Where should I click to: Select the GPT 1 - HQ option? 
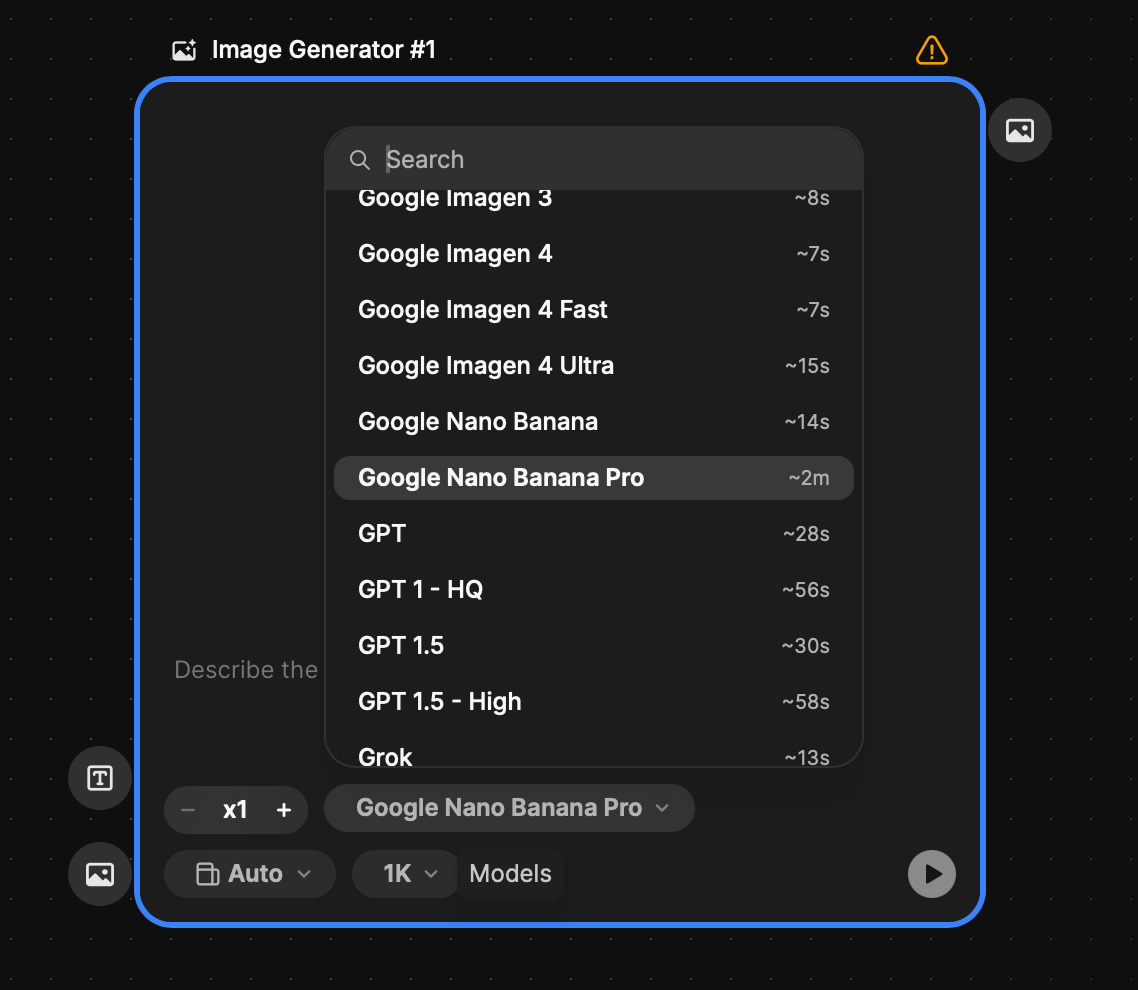click(593, 590)
